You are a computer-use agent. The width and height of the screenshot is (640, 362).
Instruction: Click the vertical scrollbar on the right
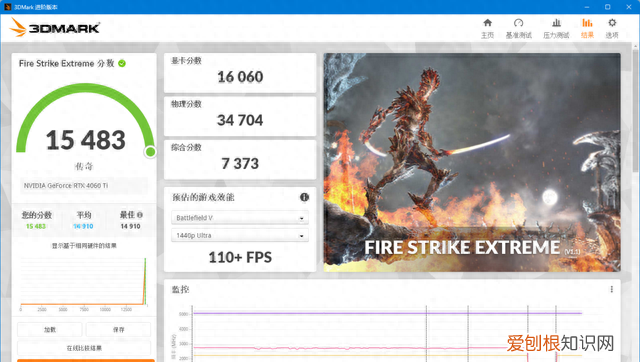636,110
